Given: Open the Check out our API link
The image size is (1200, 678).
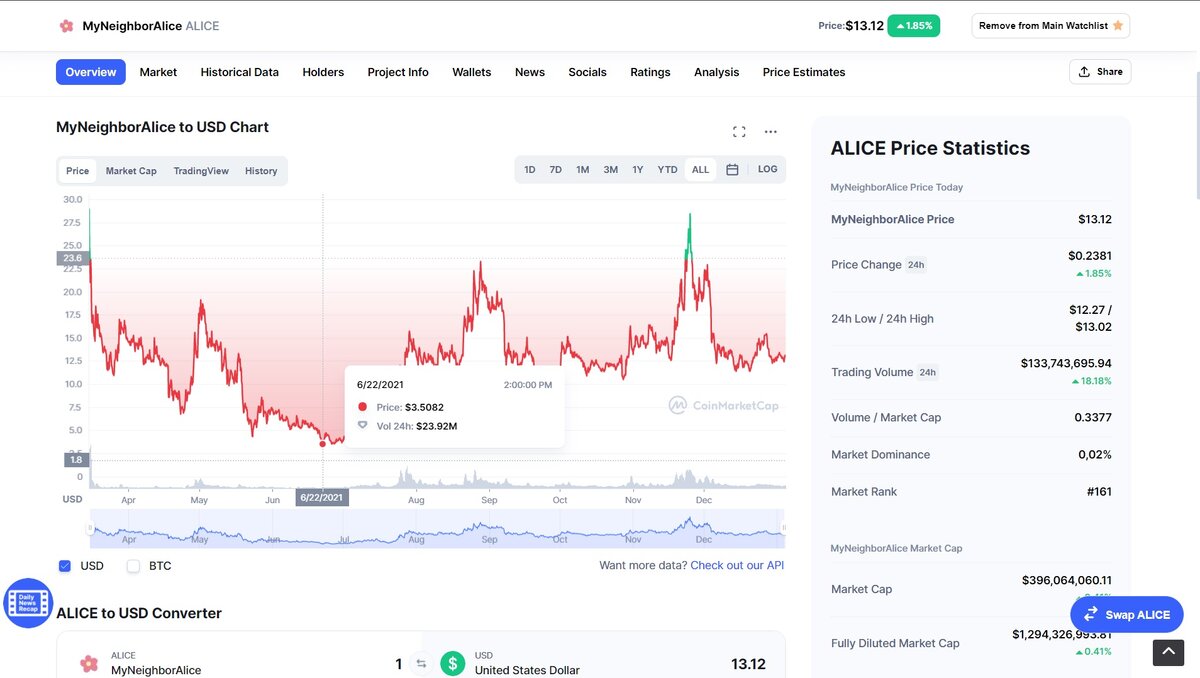Looking at the screenshot, I should (x=737, y=565).
